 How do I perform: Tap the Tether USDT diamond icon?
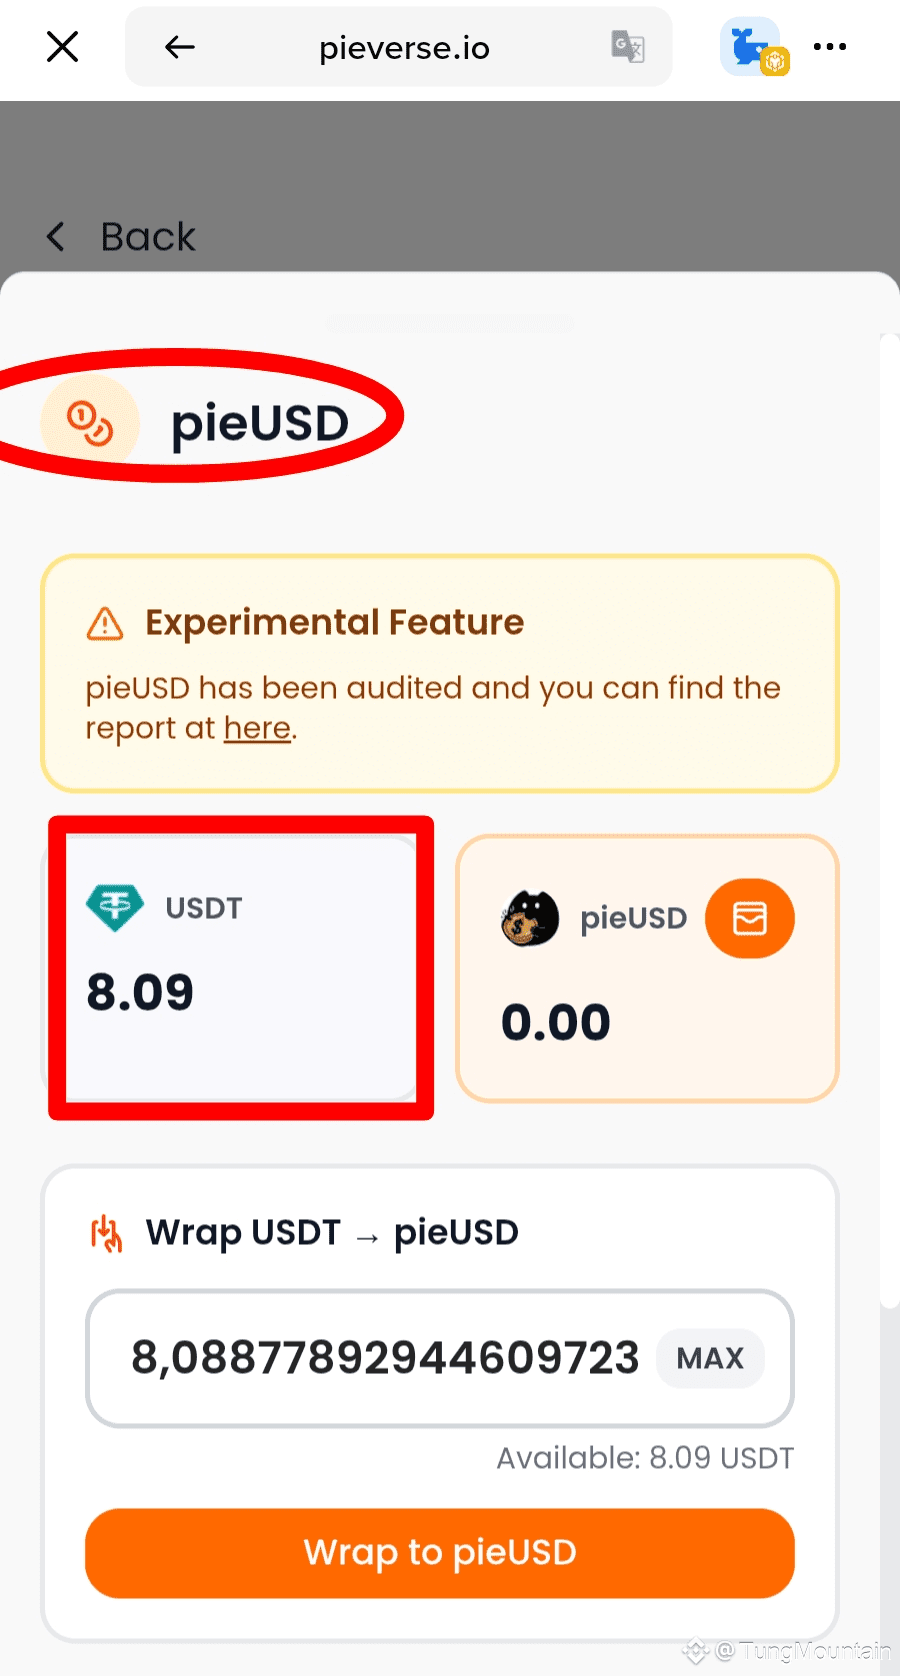click(x=115, y=908)
